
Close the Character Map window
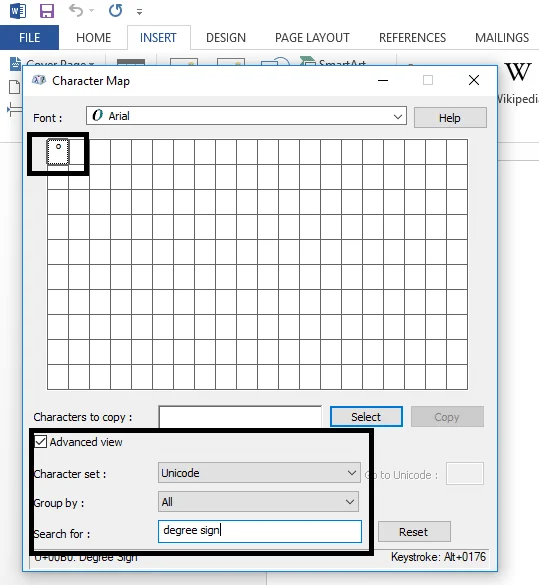pyautogui.click(x=474, y=80)
